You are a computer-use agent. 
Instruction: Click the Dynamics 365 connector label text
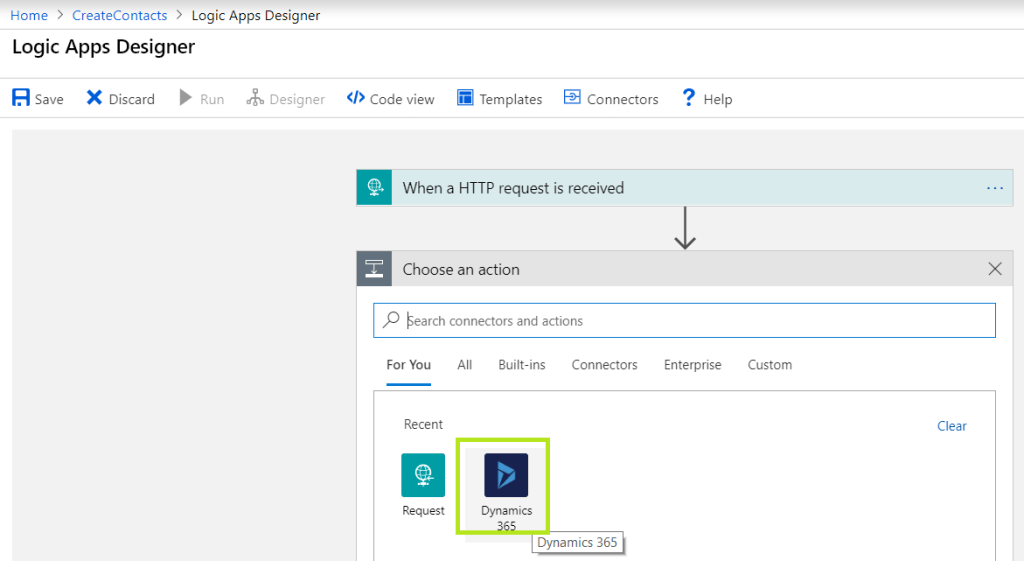506,518
